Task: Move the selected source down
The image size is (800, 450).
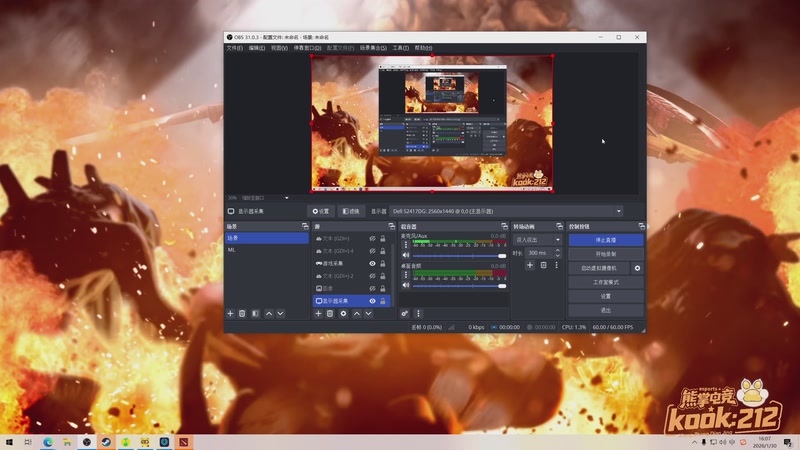Action: pyautogui.click(x=368, y=313)
